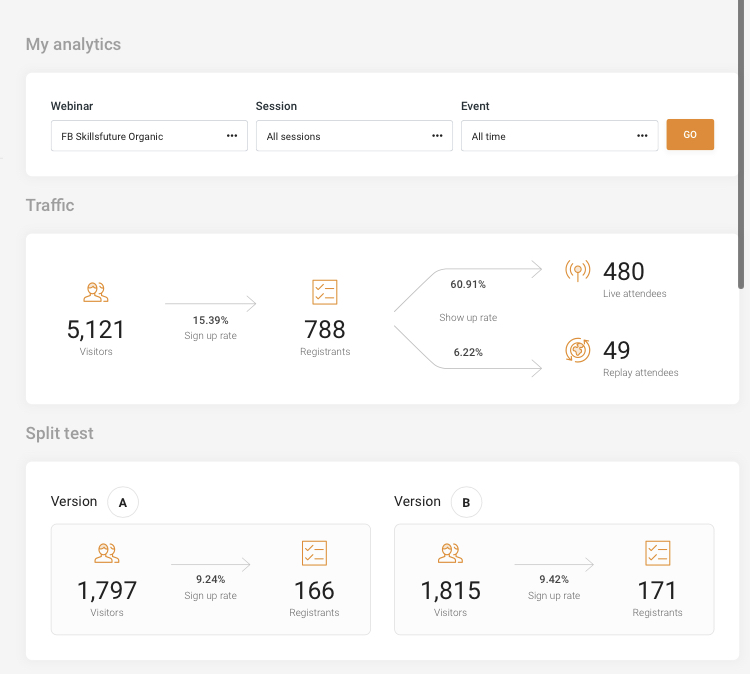This screenshot has width=750, height=674.
Task: Expand the Event time range dropdown
Action: pos(559,136)
